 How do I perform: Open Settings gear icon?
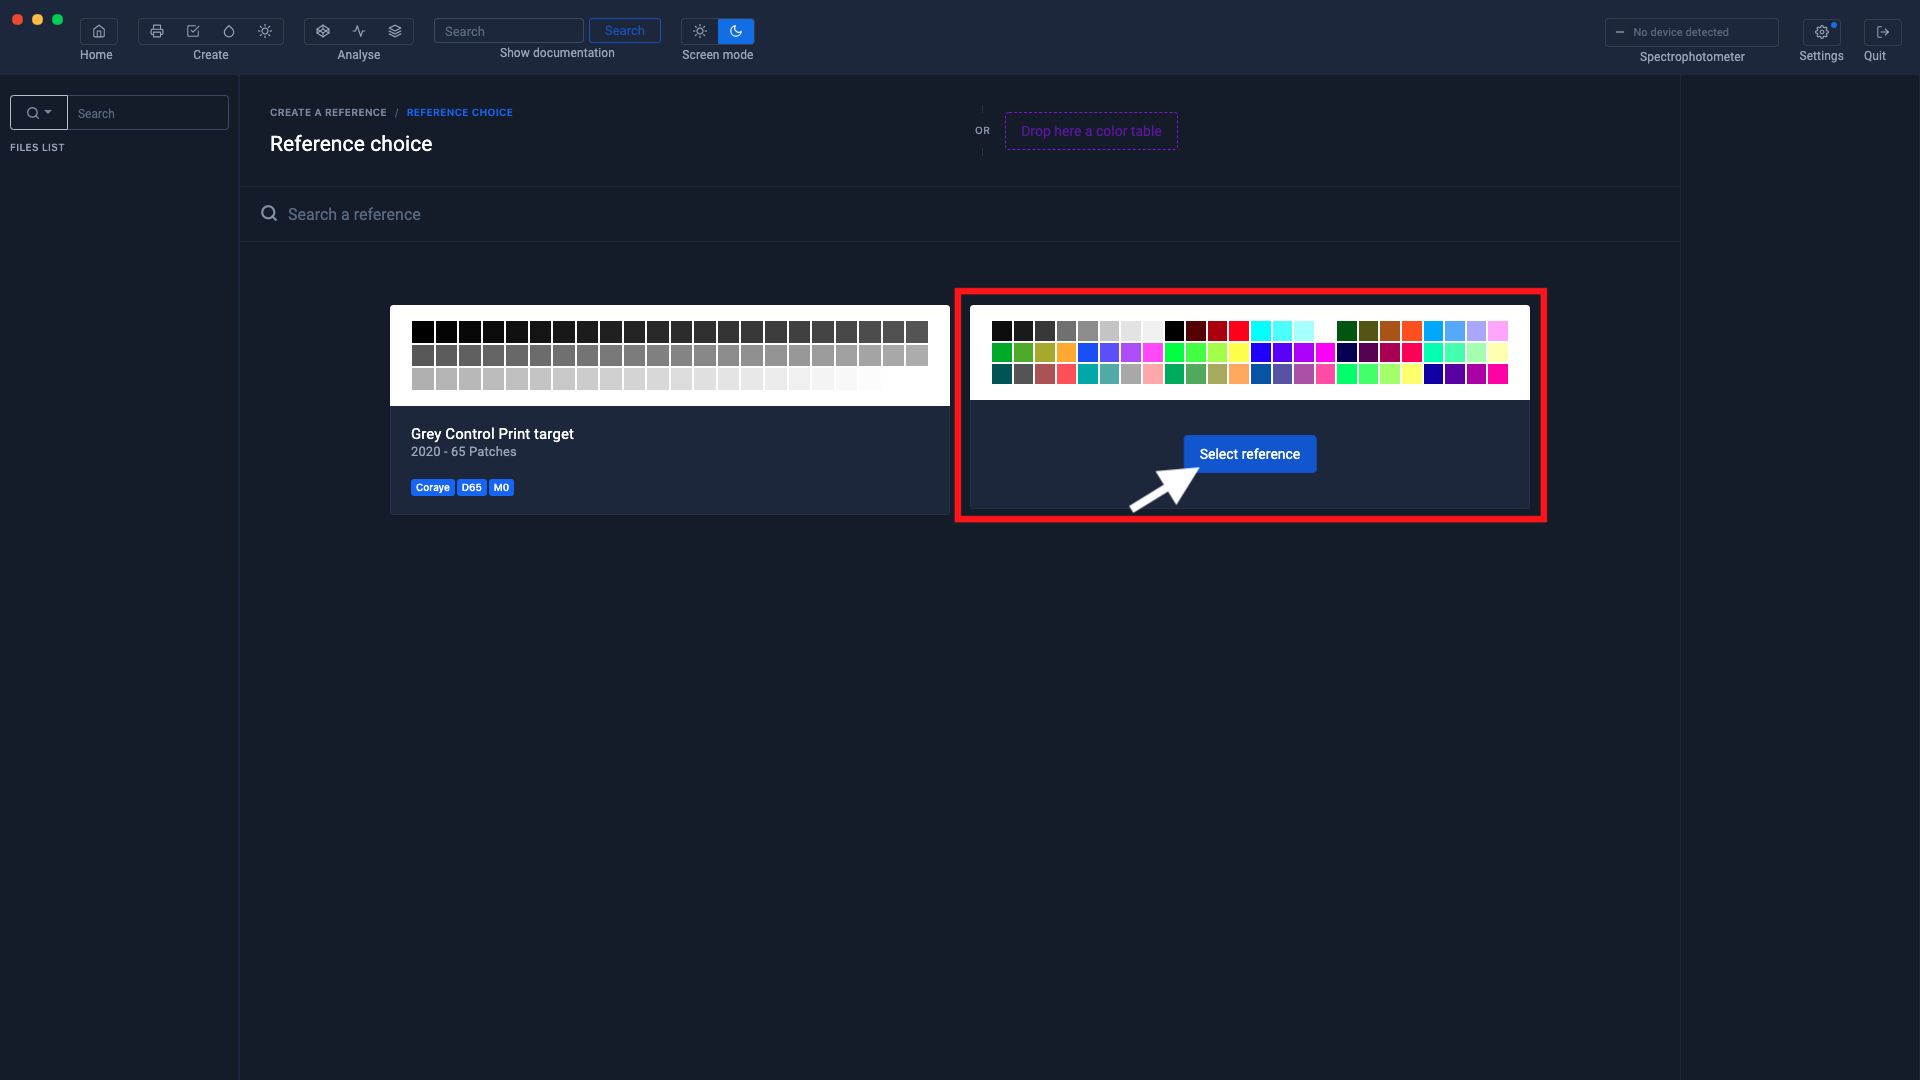(x=1822, y=32)
